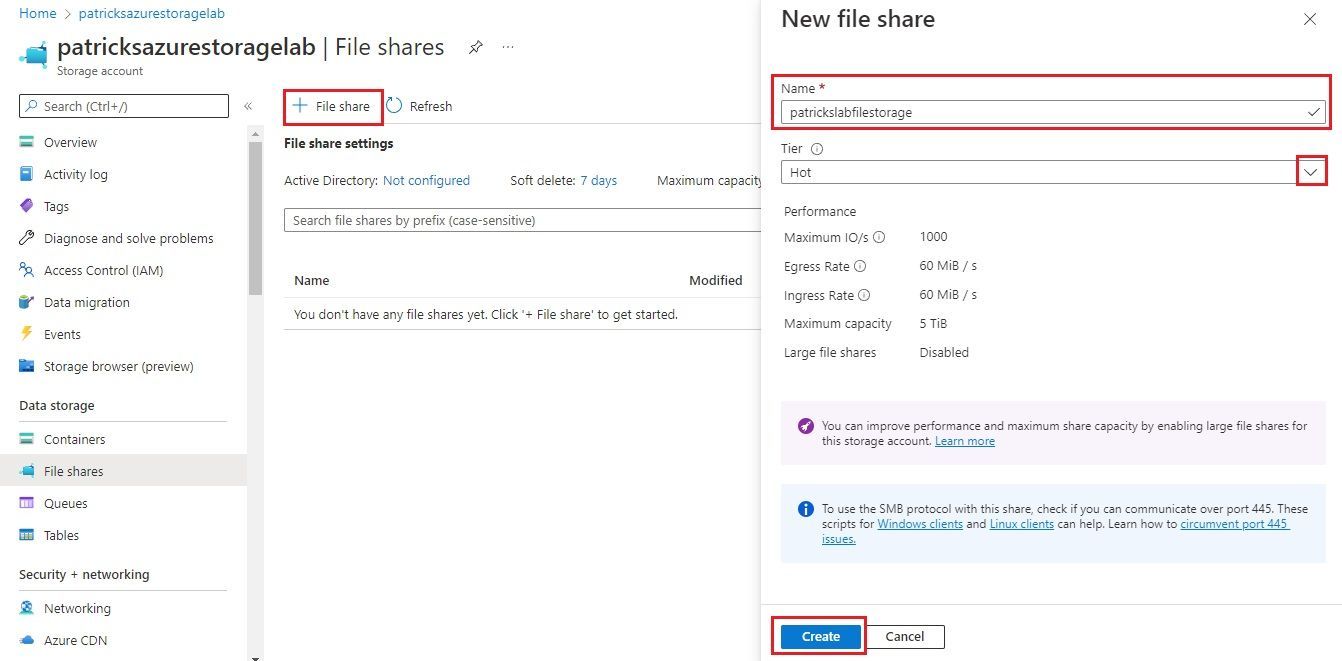Click the Tables icon
Viewport: 1342px width, 661px height.
[x=27, y=535]
